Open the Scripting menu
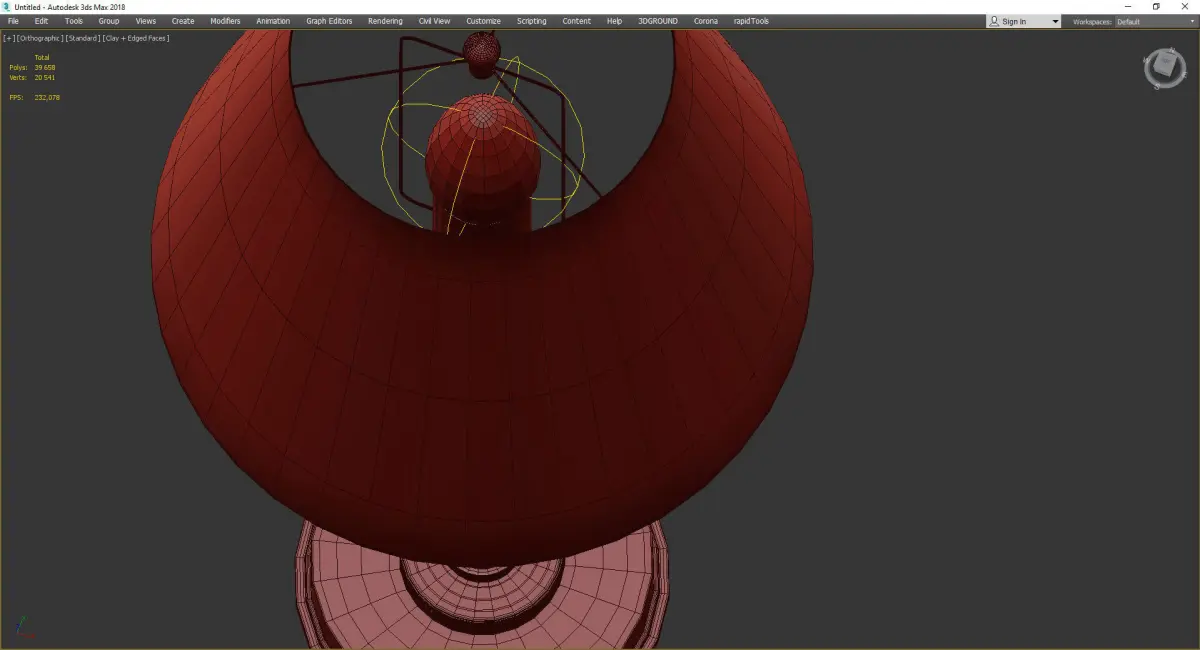 [x=532, y=21]
